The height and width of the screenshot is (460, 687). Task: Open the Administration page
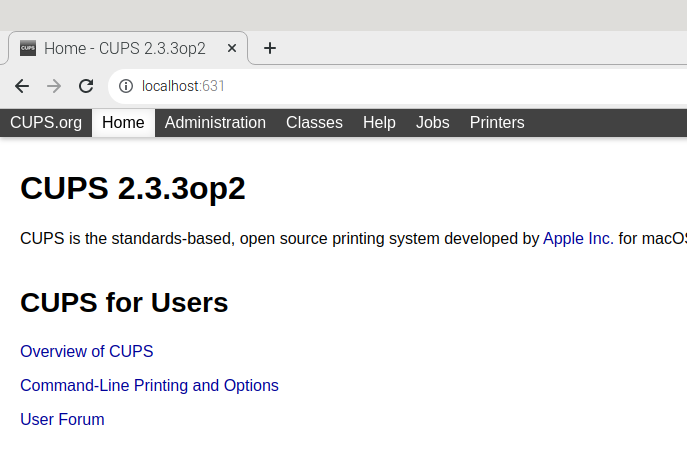pos(215,123)
